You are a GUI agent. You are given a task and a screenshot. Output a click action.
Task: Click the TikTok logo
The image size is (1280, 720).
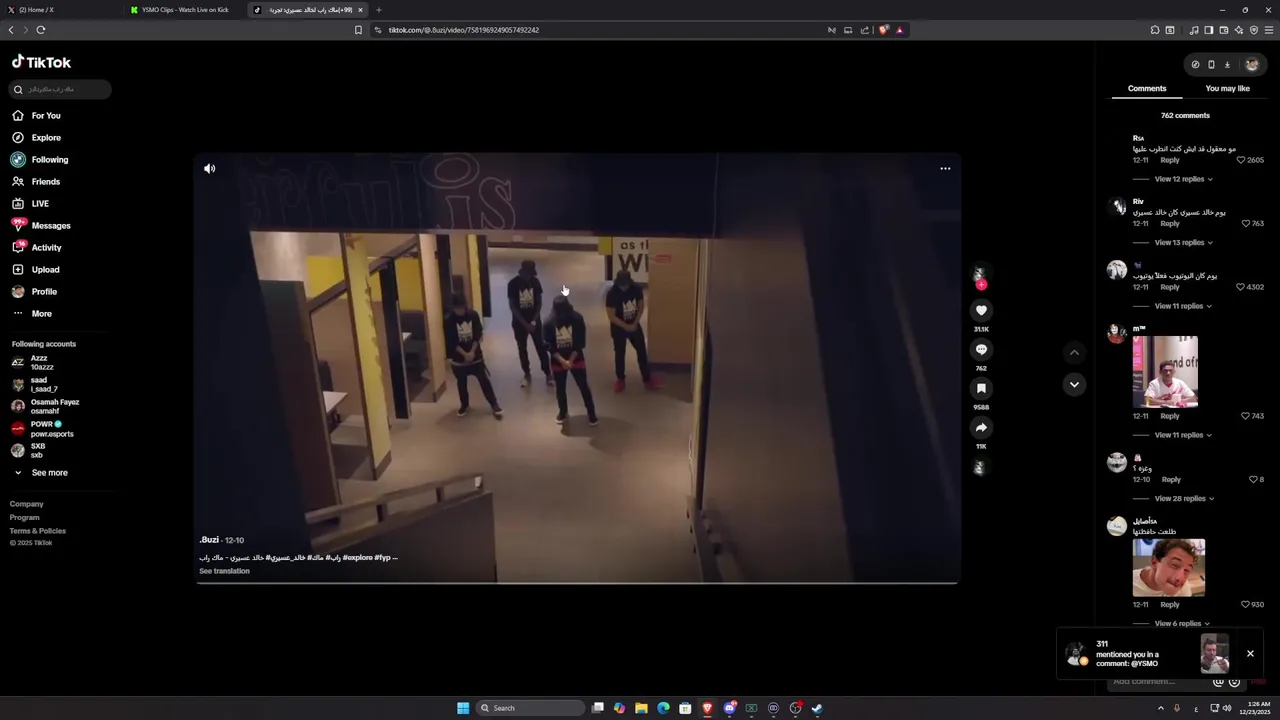(41, 62)
